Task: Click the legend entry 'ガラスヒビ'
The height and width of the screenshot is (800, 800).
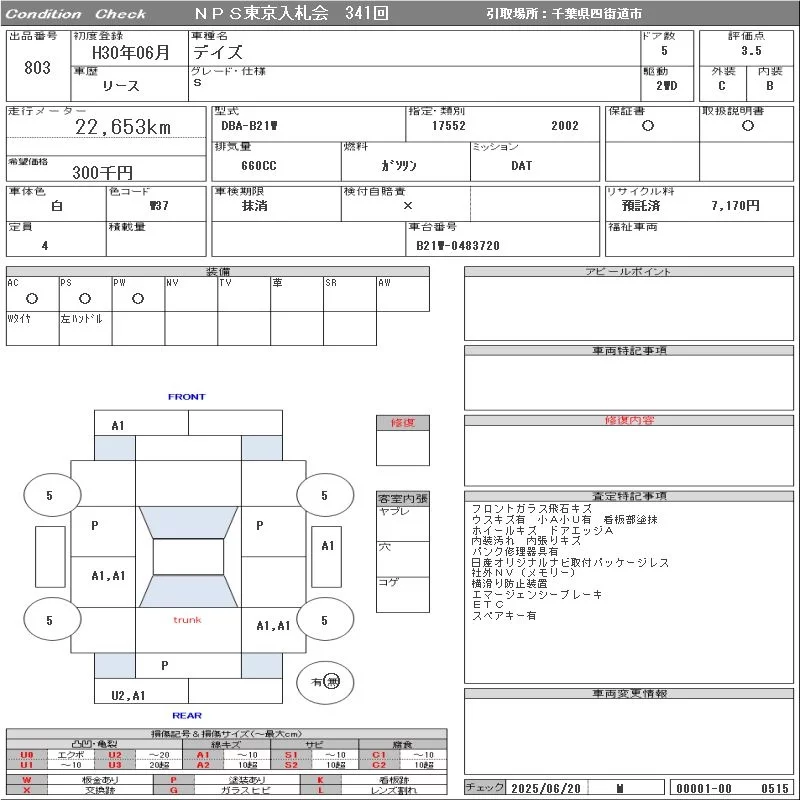Action: click(246, 790)
